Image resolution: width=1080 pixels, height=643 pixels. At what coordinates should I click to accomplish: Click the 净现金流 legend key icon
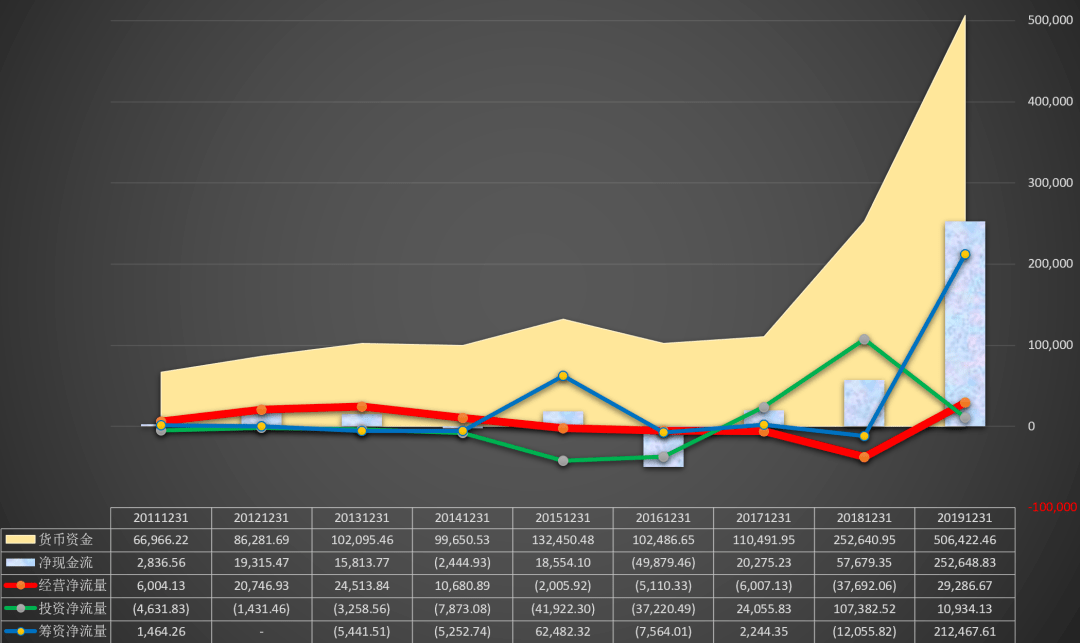pyautogui.click(x=20, y=562)
